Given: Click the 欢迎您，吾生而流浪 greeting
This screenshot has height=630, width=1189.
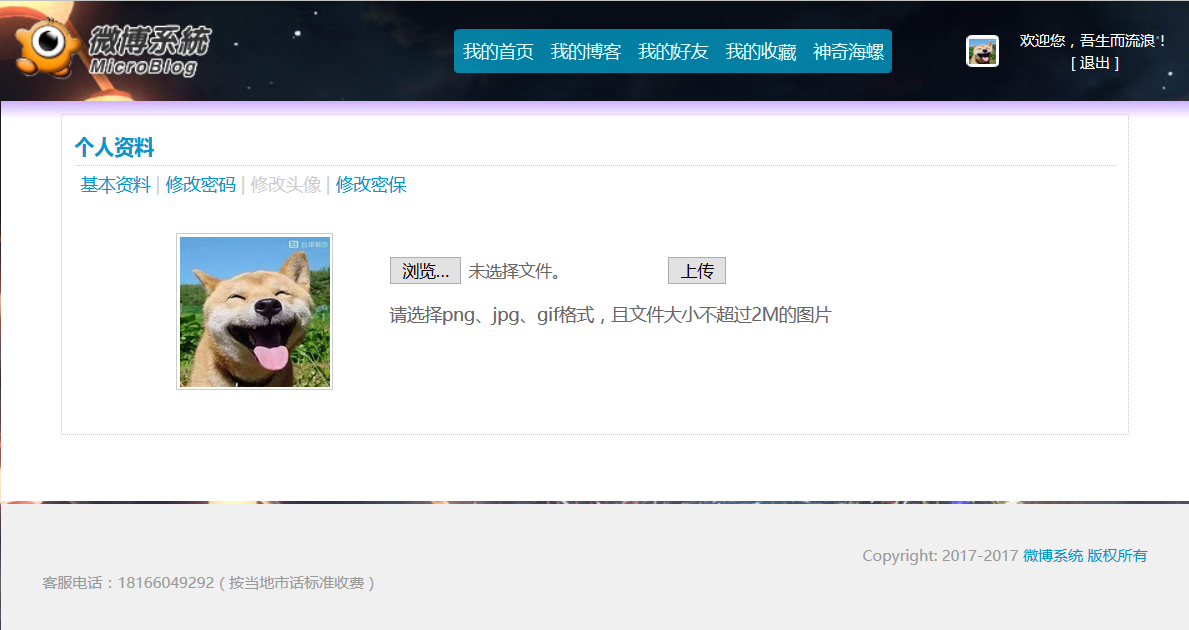Looking at the screenshot, I should 1092,41.
